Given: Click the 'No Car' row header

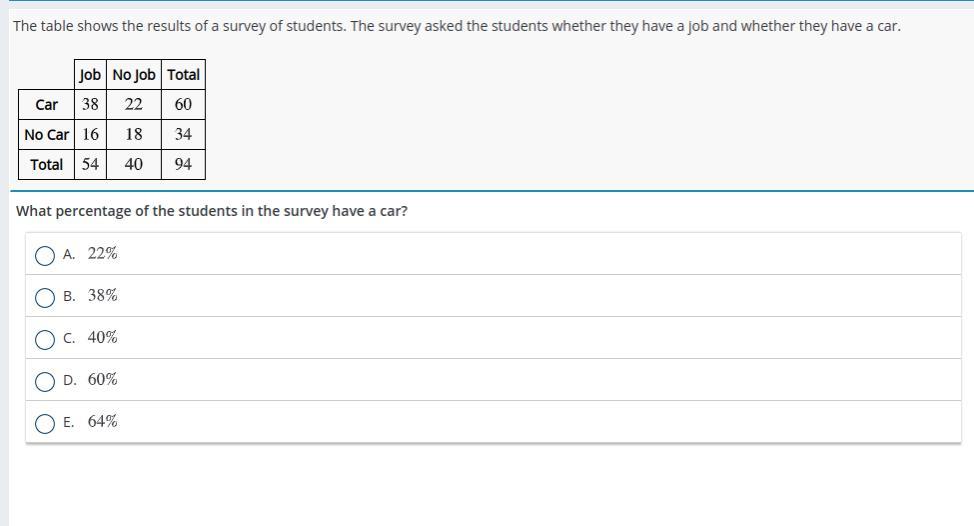Looking at the screenshot, I should pyautogui.click(x=47, y=134).
